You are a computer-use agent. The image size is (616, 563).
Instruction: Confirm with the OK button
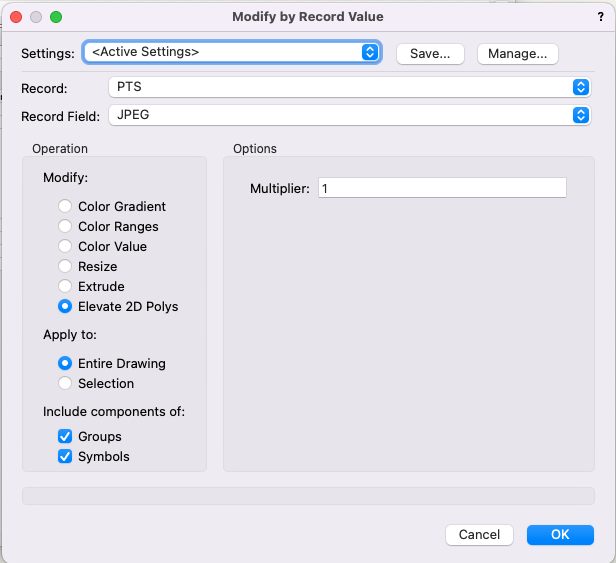point(560,535)
